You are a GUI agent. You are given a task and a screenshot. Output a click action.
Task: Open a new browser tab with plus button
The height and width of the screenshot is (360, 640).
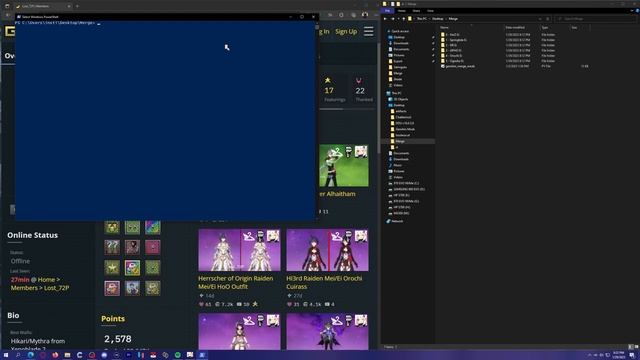78,6
